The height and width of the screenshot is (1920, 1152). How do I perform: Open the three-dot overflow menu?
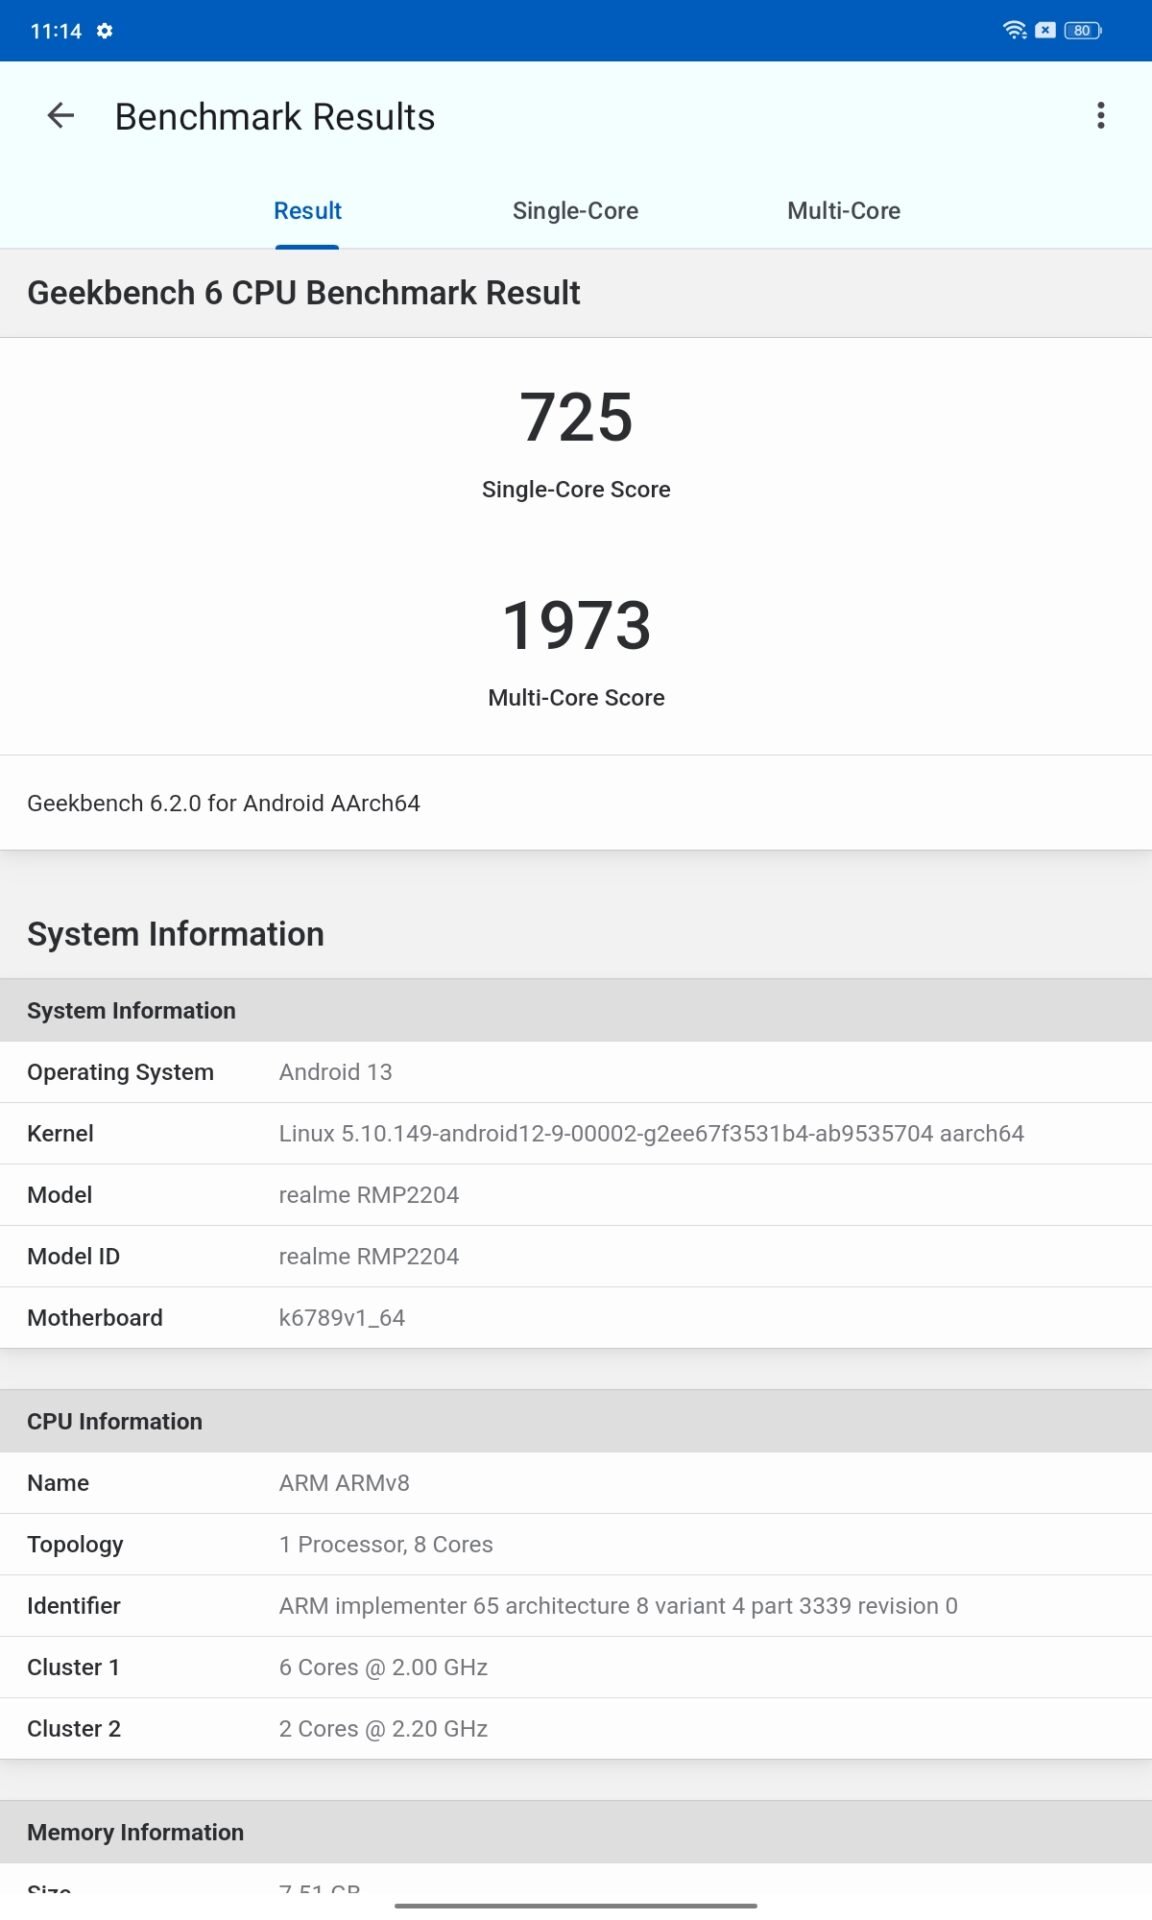[1100, 116]
